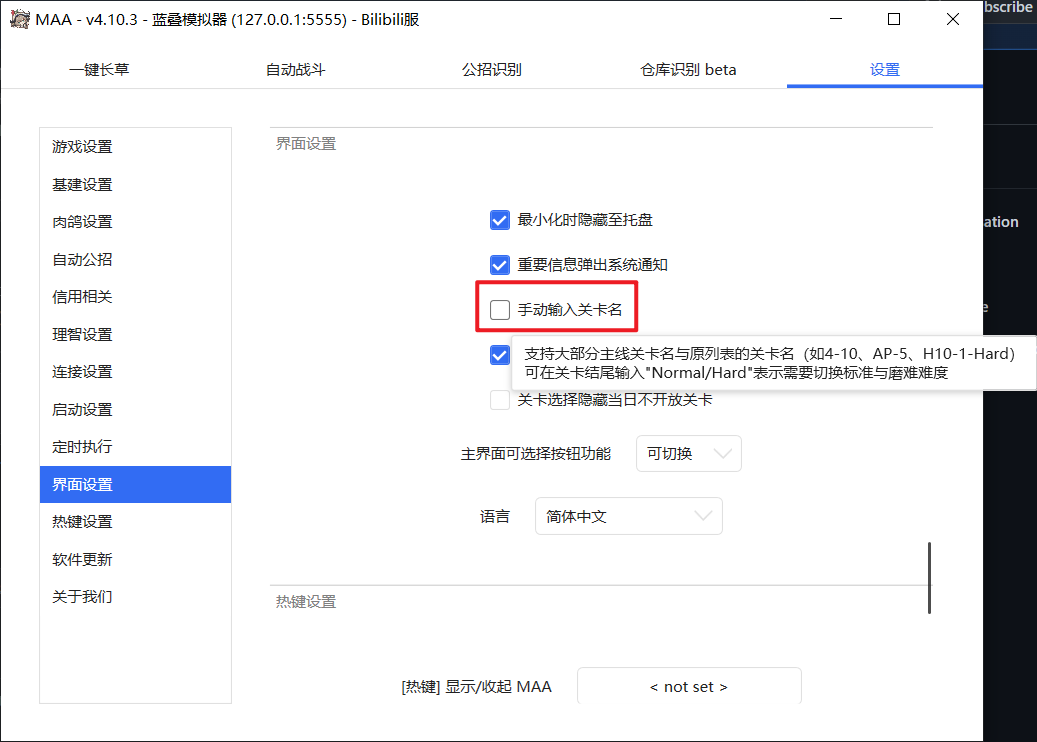Image resolution: width=1037 pixels, height=742 pixels.
Task: Go to 软件更新 section
Action: pos(135,559)
